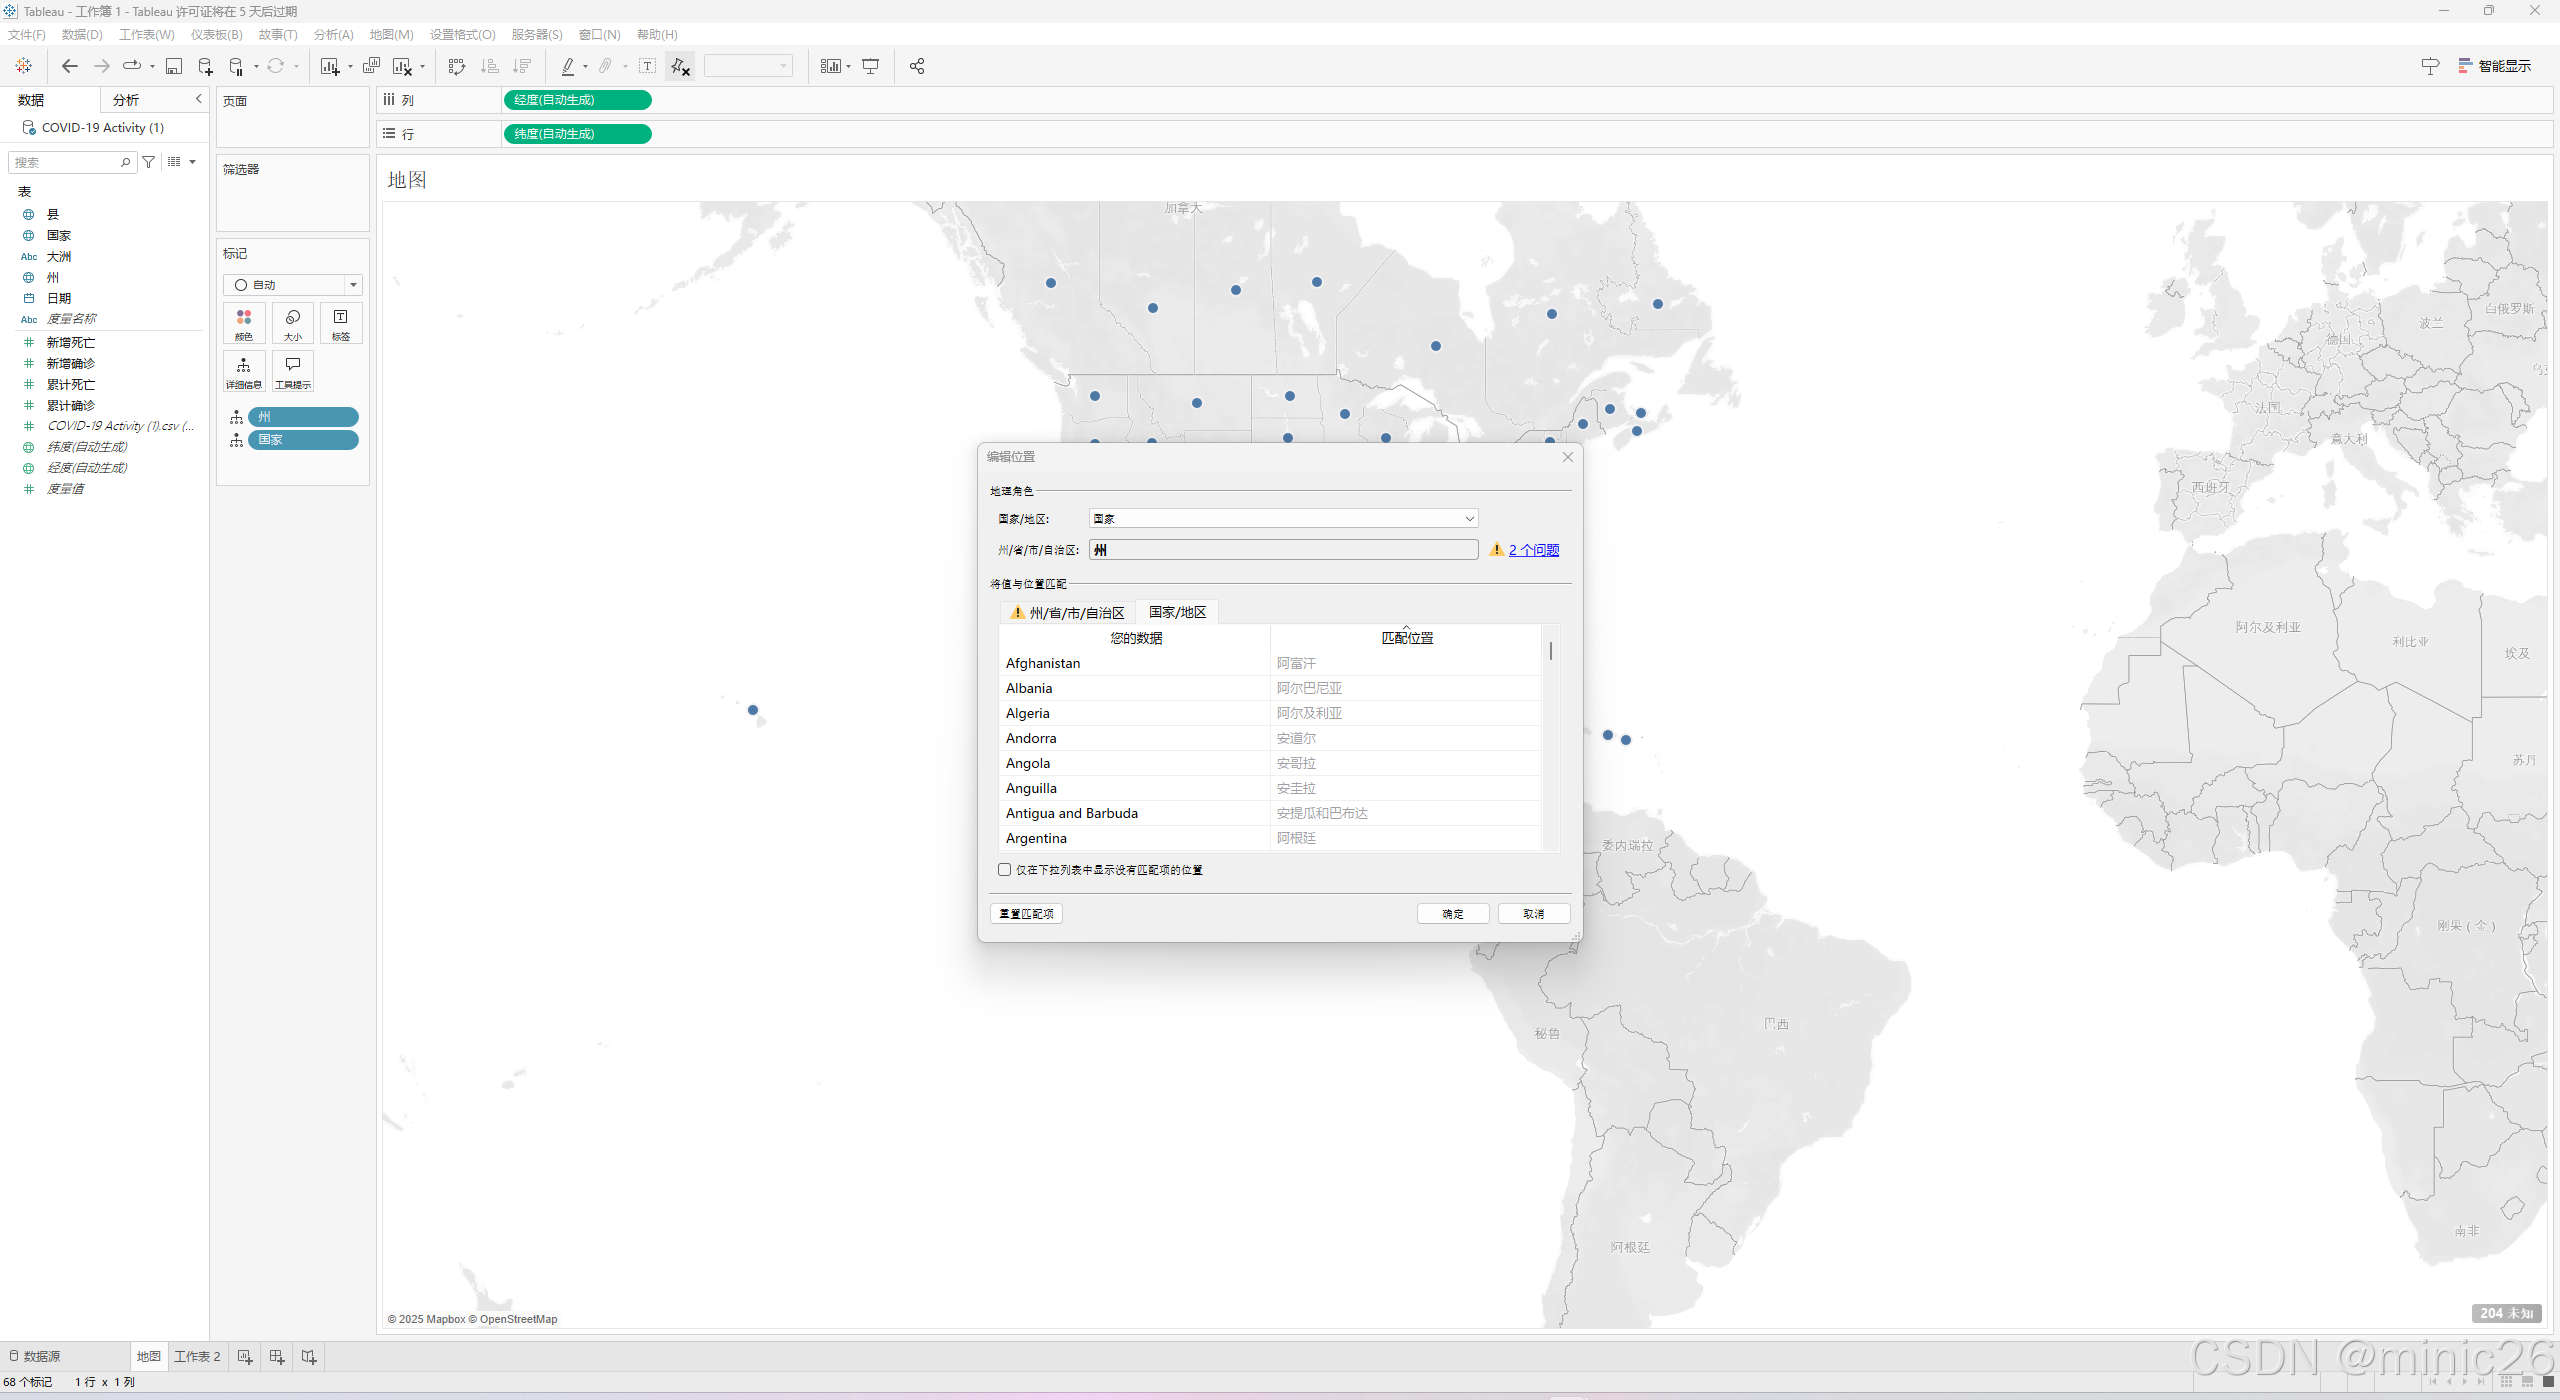Click the share workbook icon
Image resolution: width=2560 pixels, height=1400 pixels.
coord(916,66)
